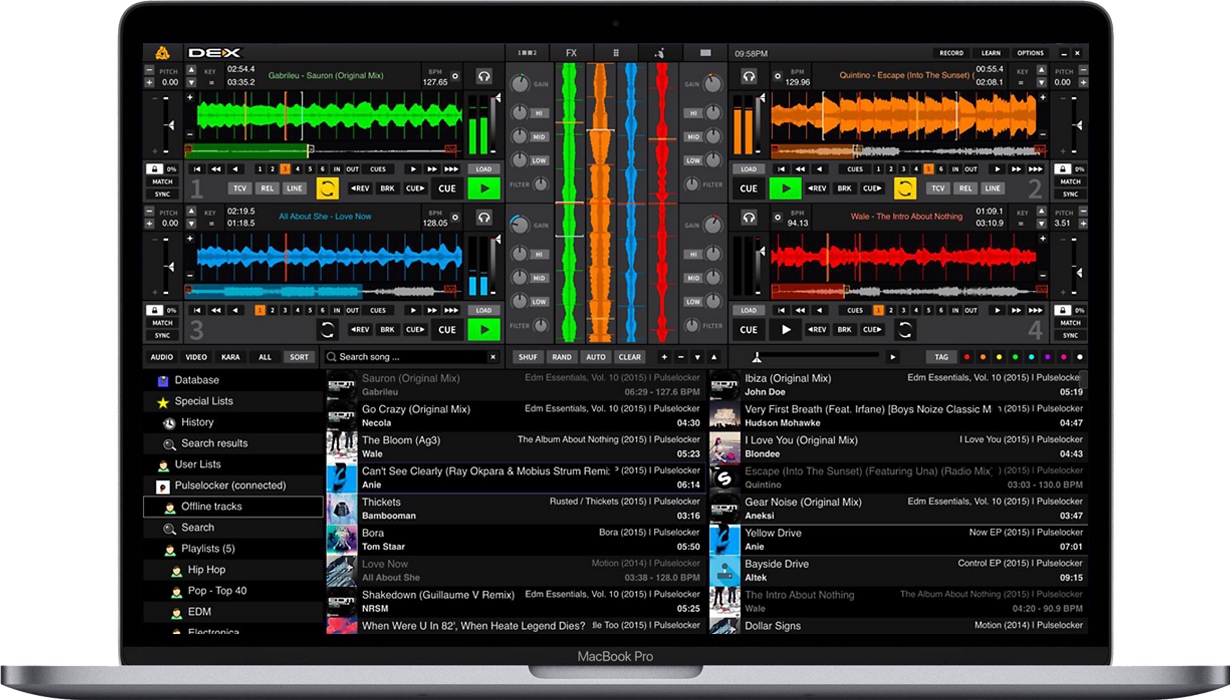Switch to the VIDEO filter tab

196,357
